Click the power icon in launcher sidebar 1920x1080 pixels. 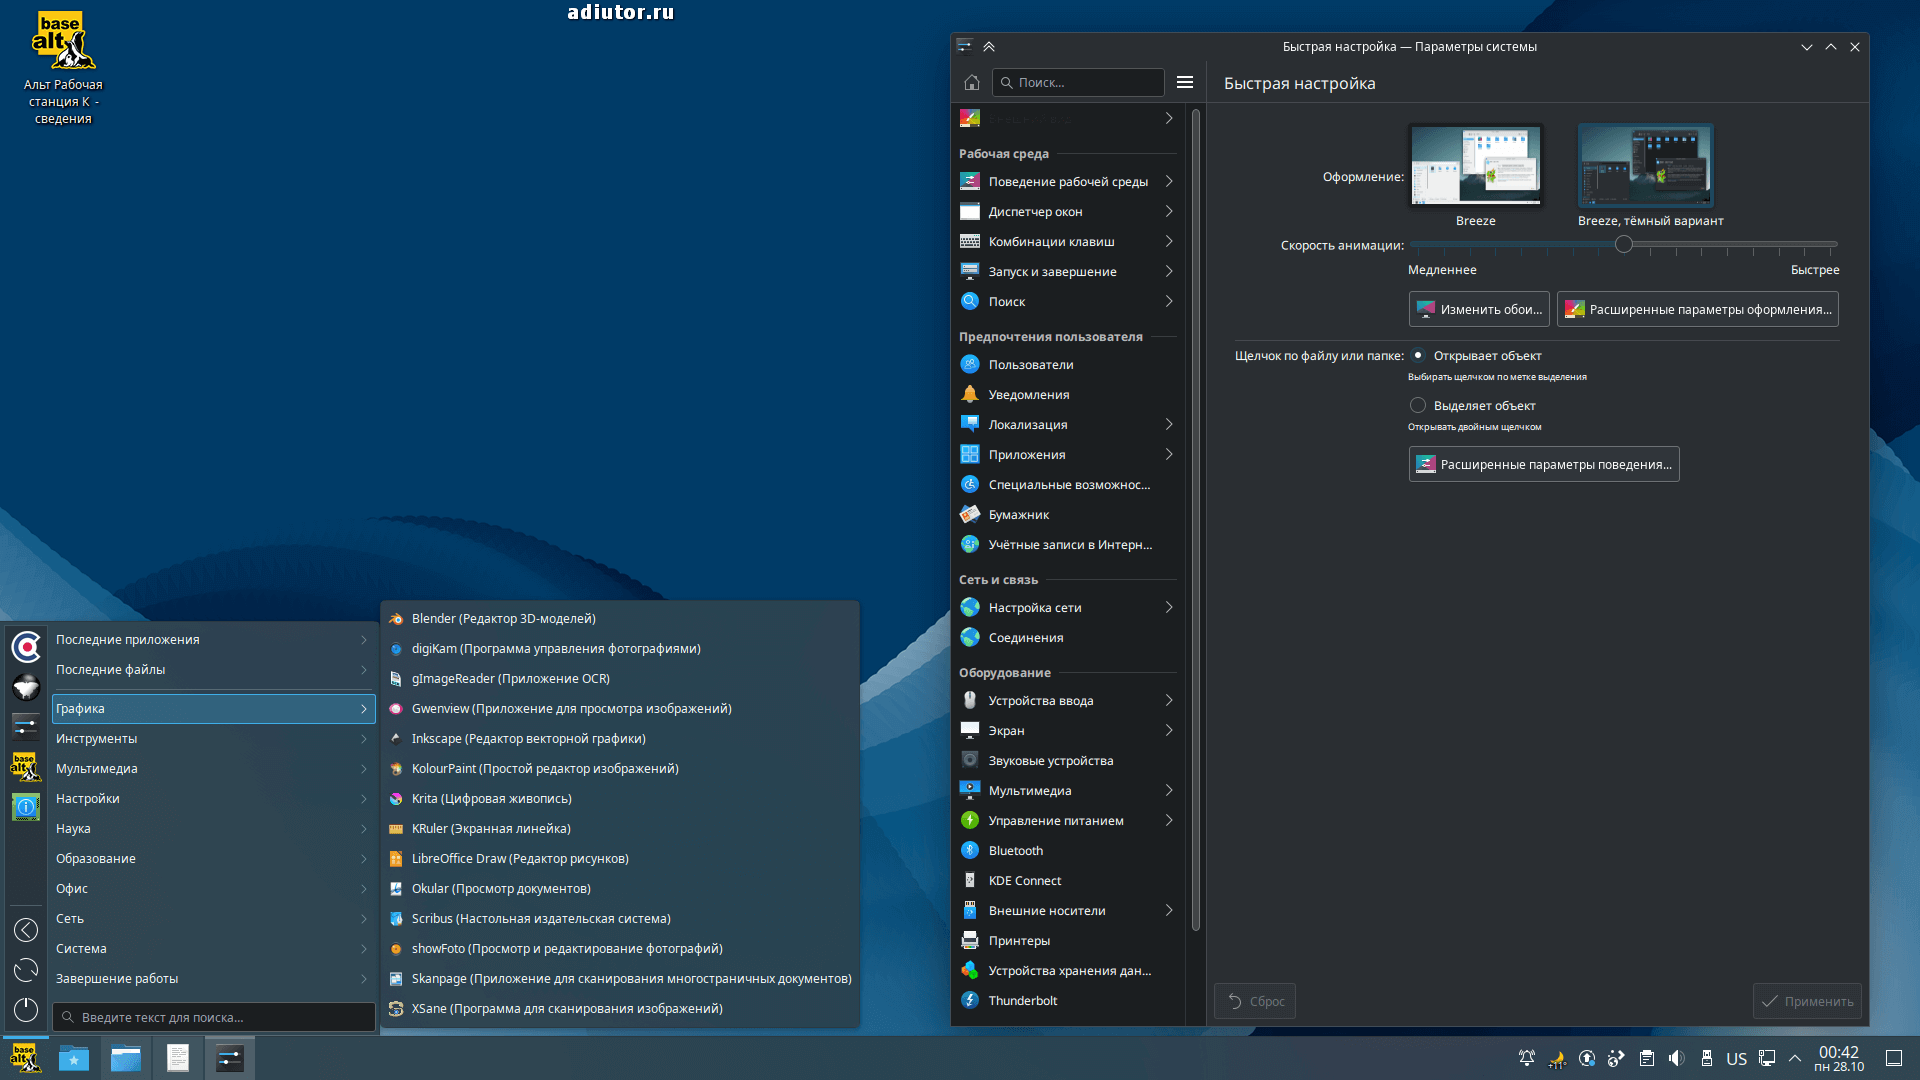pyautogui.click(x=26, y=1010)
